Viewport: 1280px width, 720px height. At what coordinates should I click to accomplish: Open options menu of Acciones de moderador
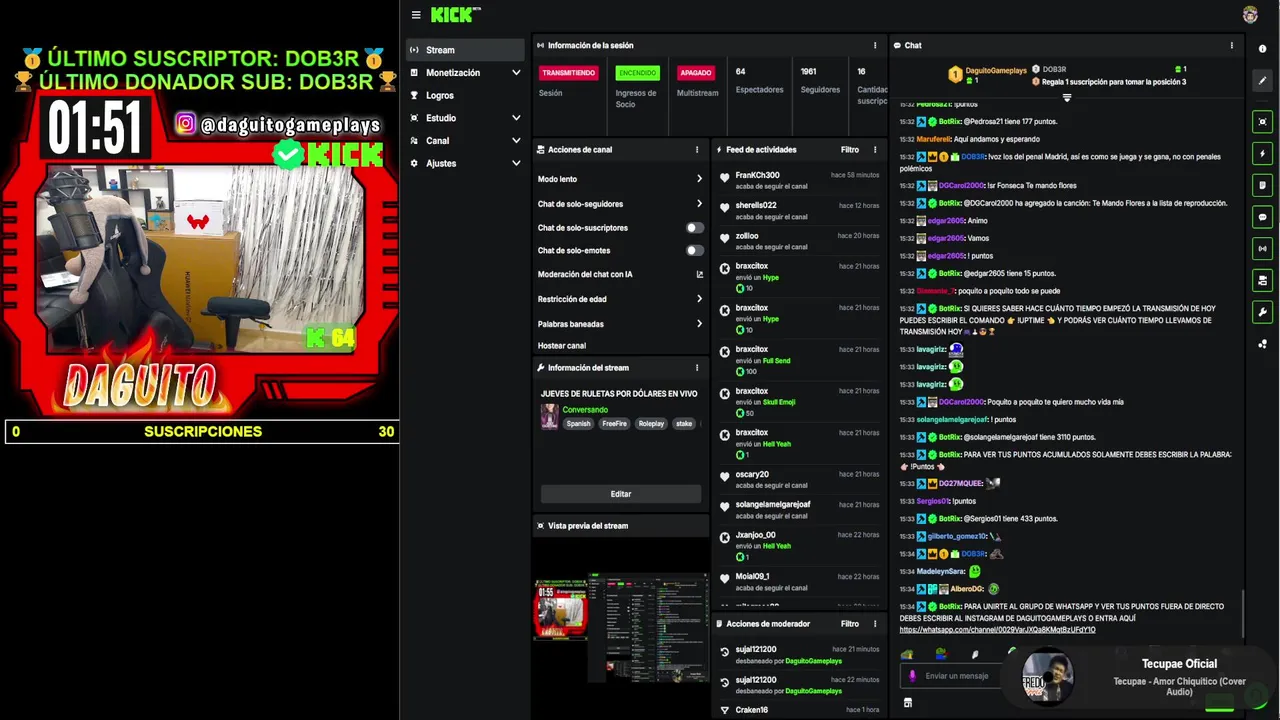tap(875, 624)
